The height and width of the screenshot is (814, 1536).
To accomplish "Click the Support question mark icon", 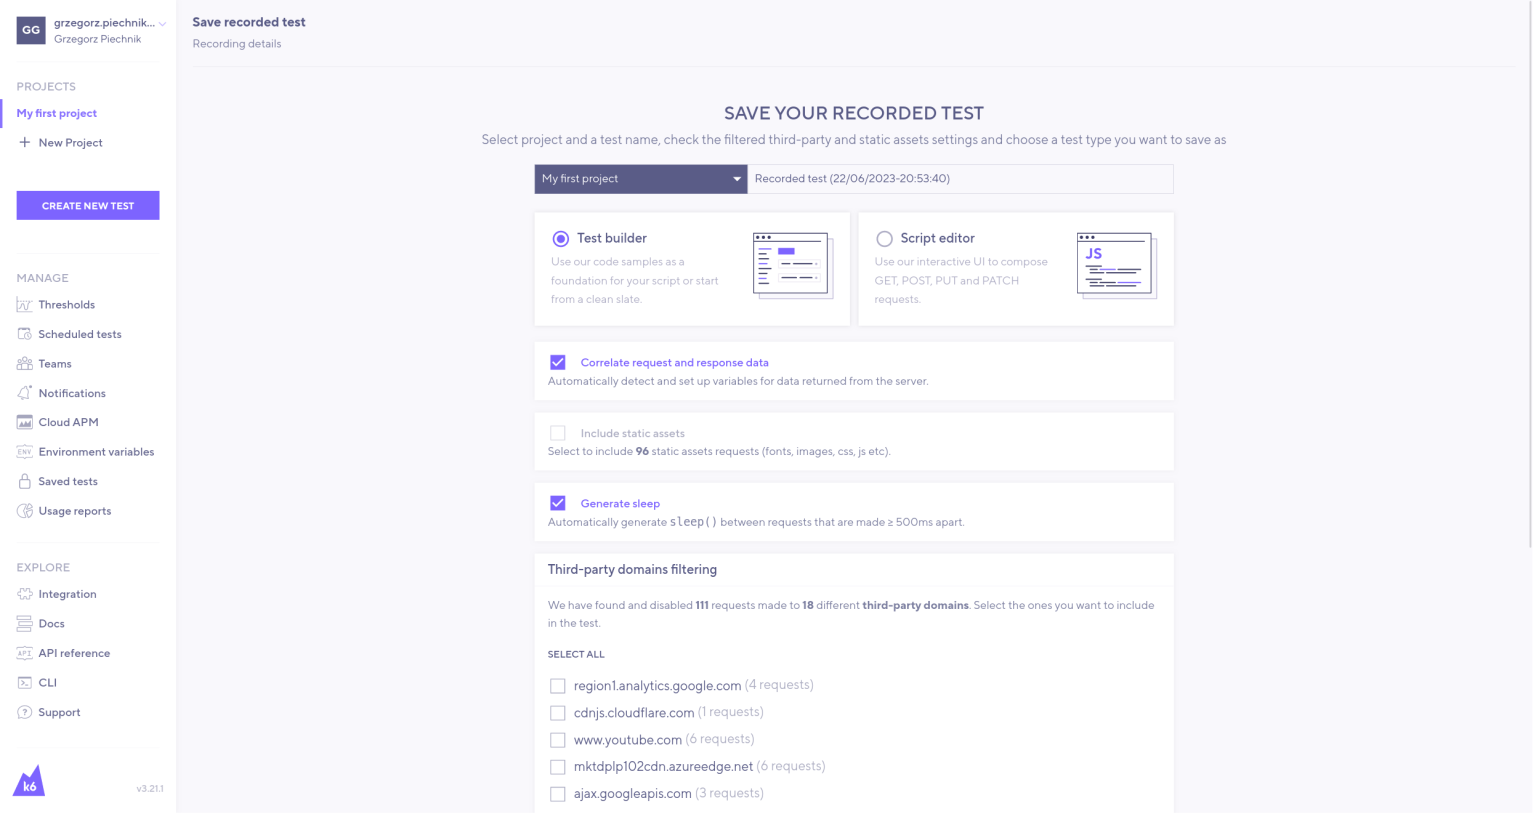I will click(x=24, y=712).
